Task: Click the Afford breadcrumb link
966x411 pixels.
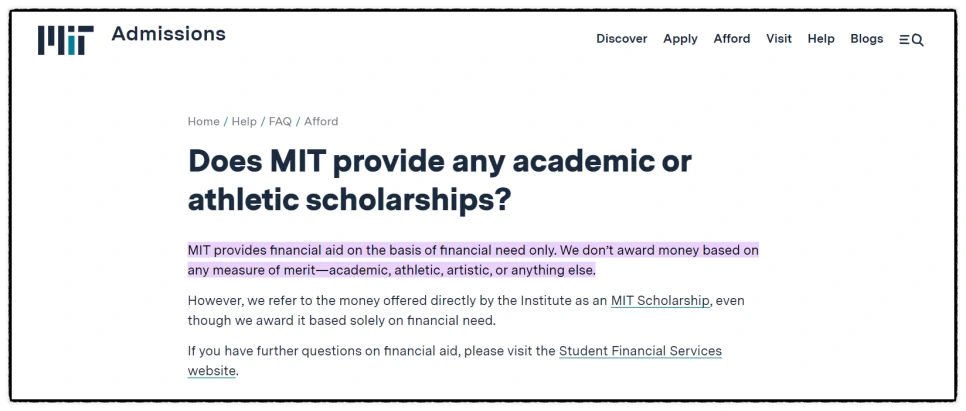Action: 321,121
